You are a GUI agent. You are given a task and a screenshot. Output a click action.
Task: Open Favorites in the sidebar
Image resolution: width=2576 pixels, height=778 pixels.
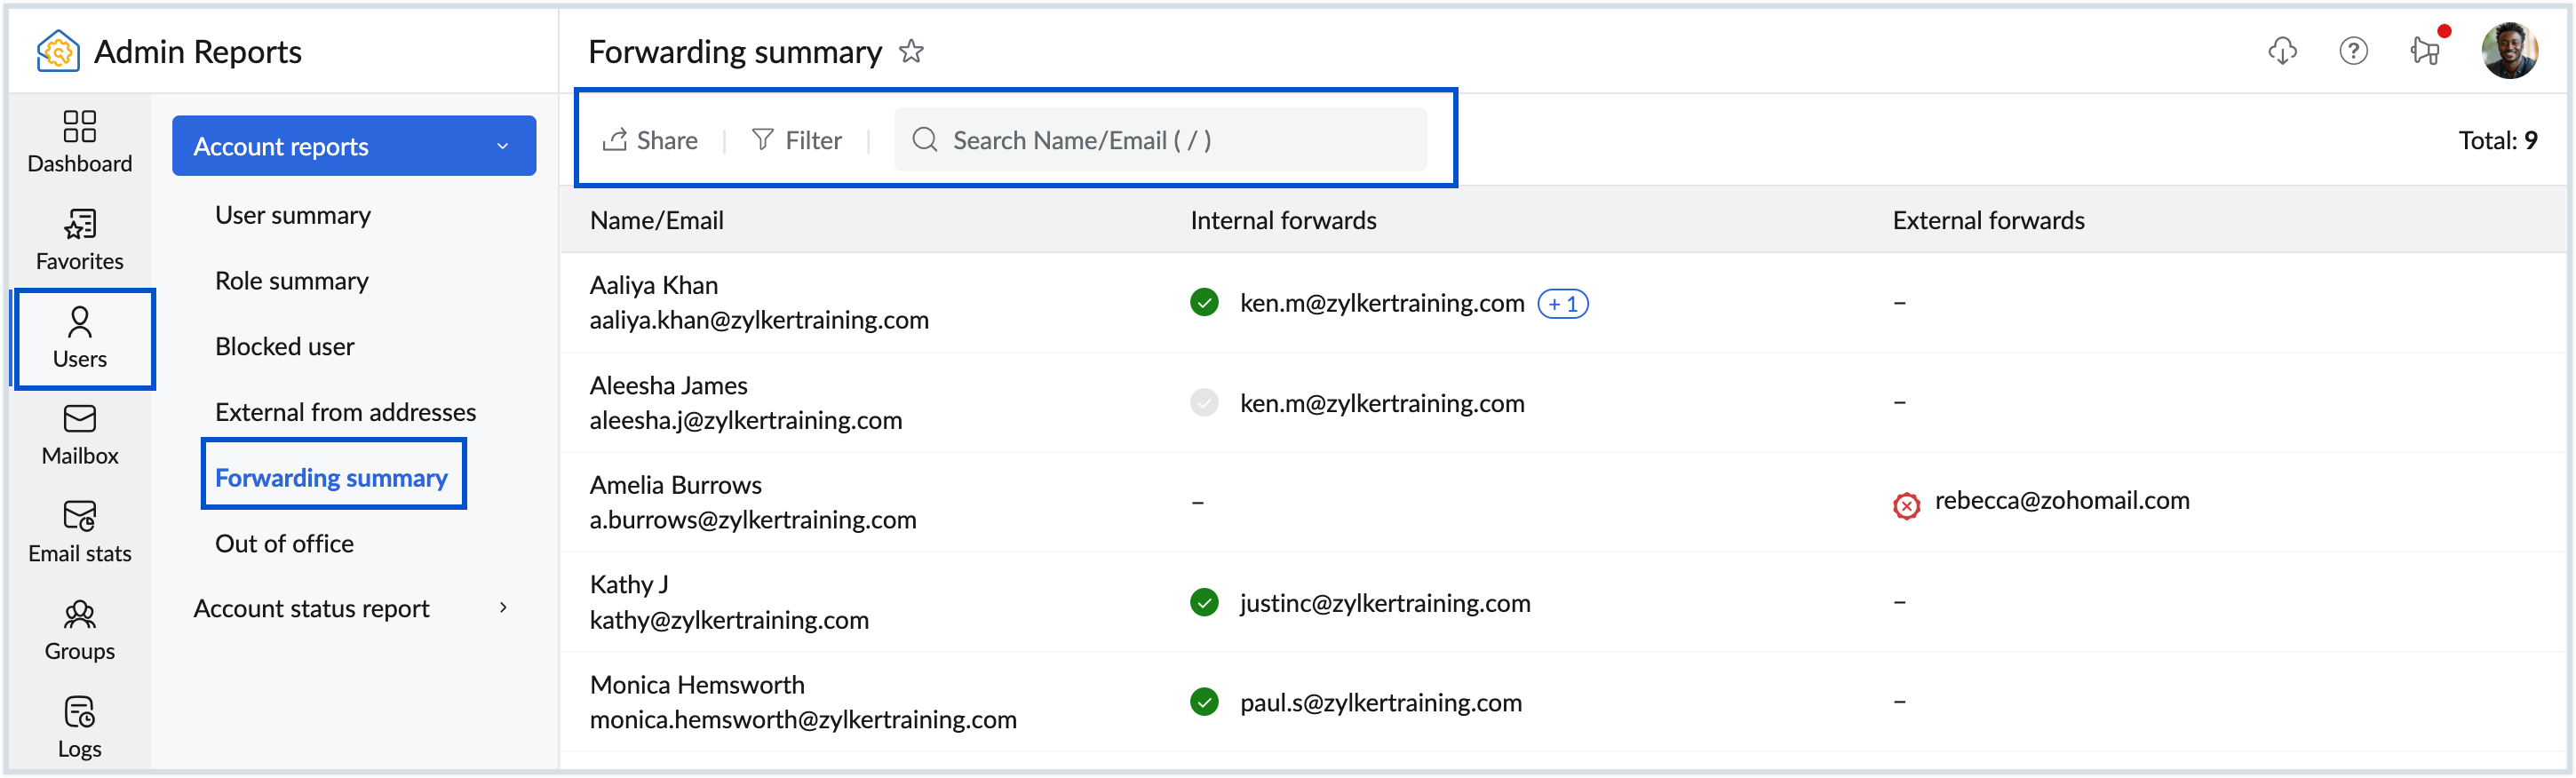80,240
